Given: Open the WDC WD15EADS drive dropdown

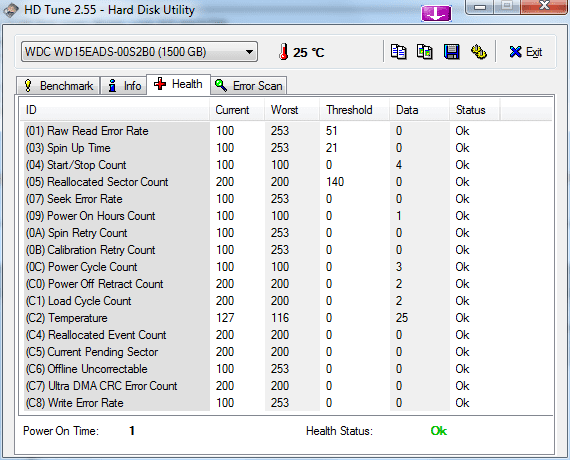Looking at the screenshot, I should click(x=140, y=52).
